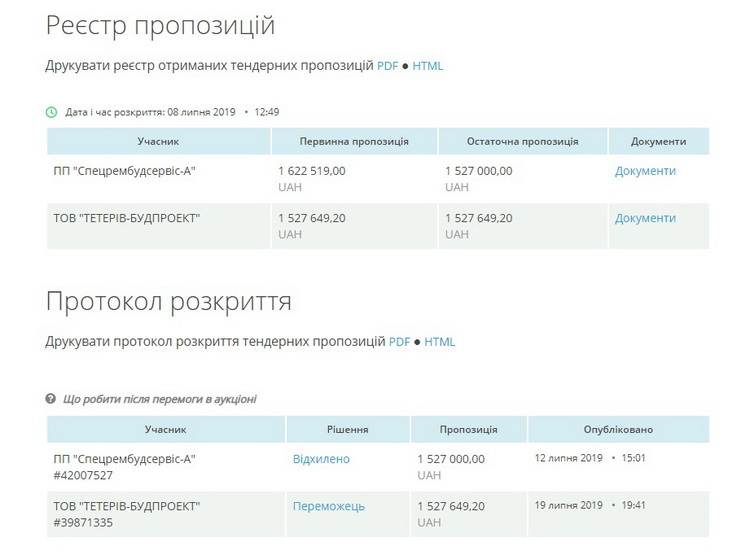Click the Переможець decision link
The image size is (749, 560).
tap(328, 506)
